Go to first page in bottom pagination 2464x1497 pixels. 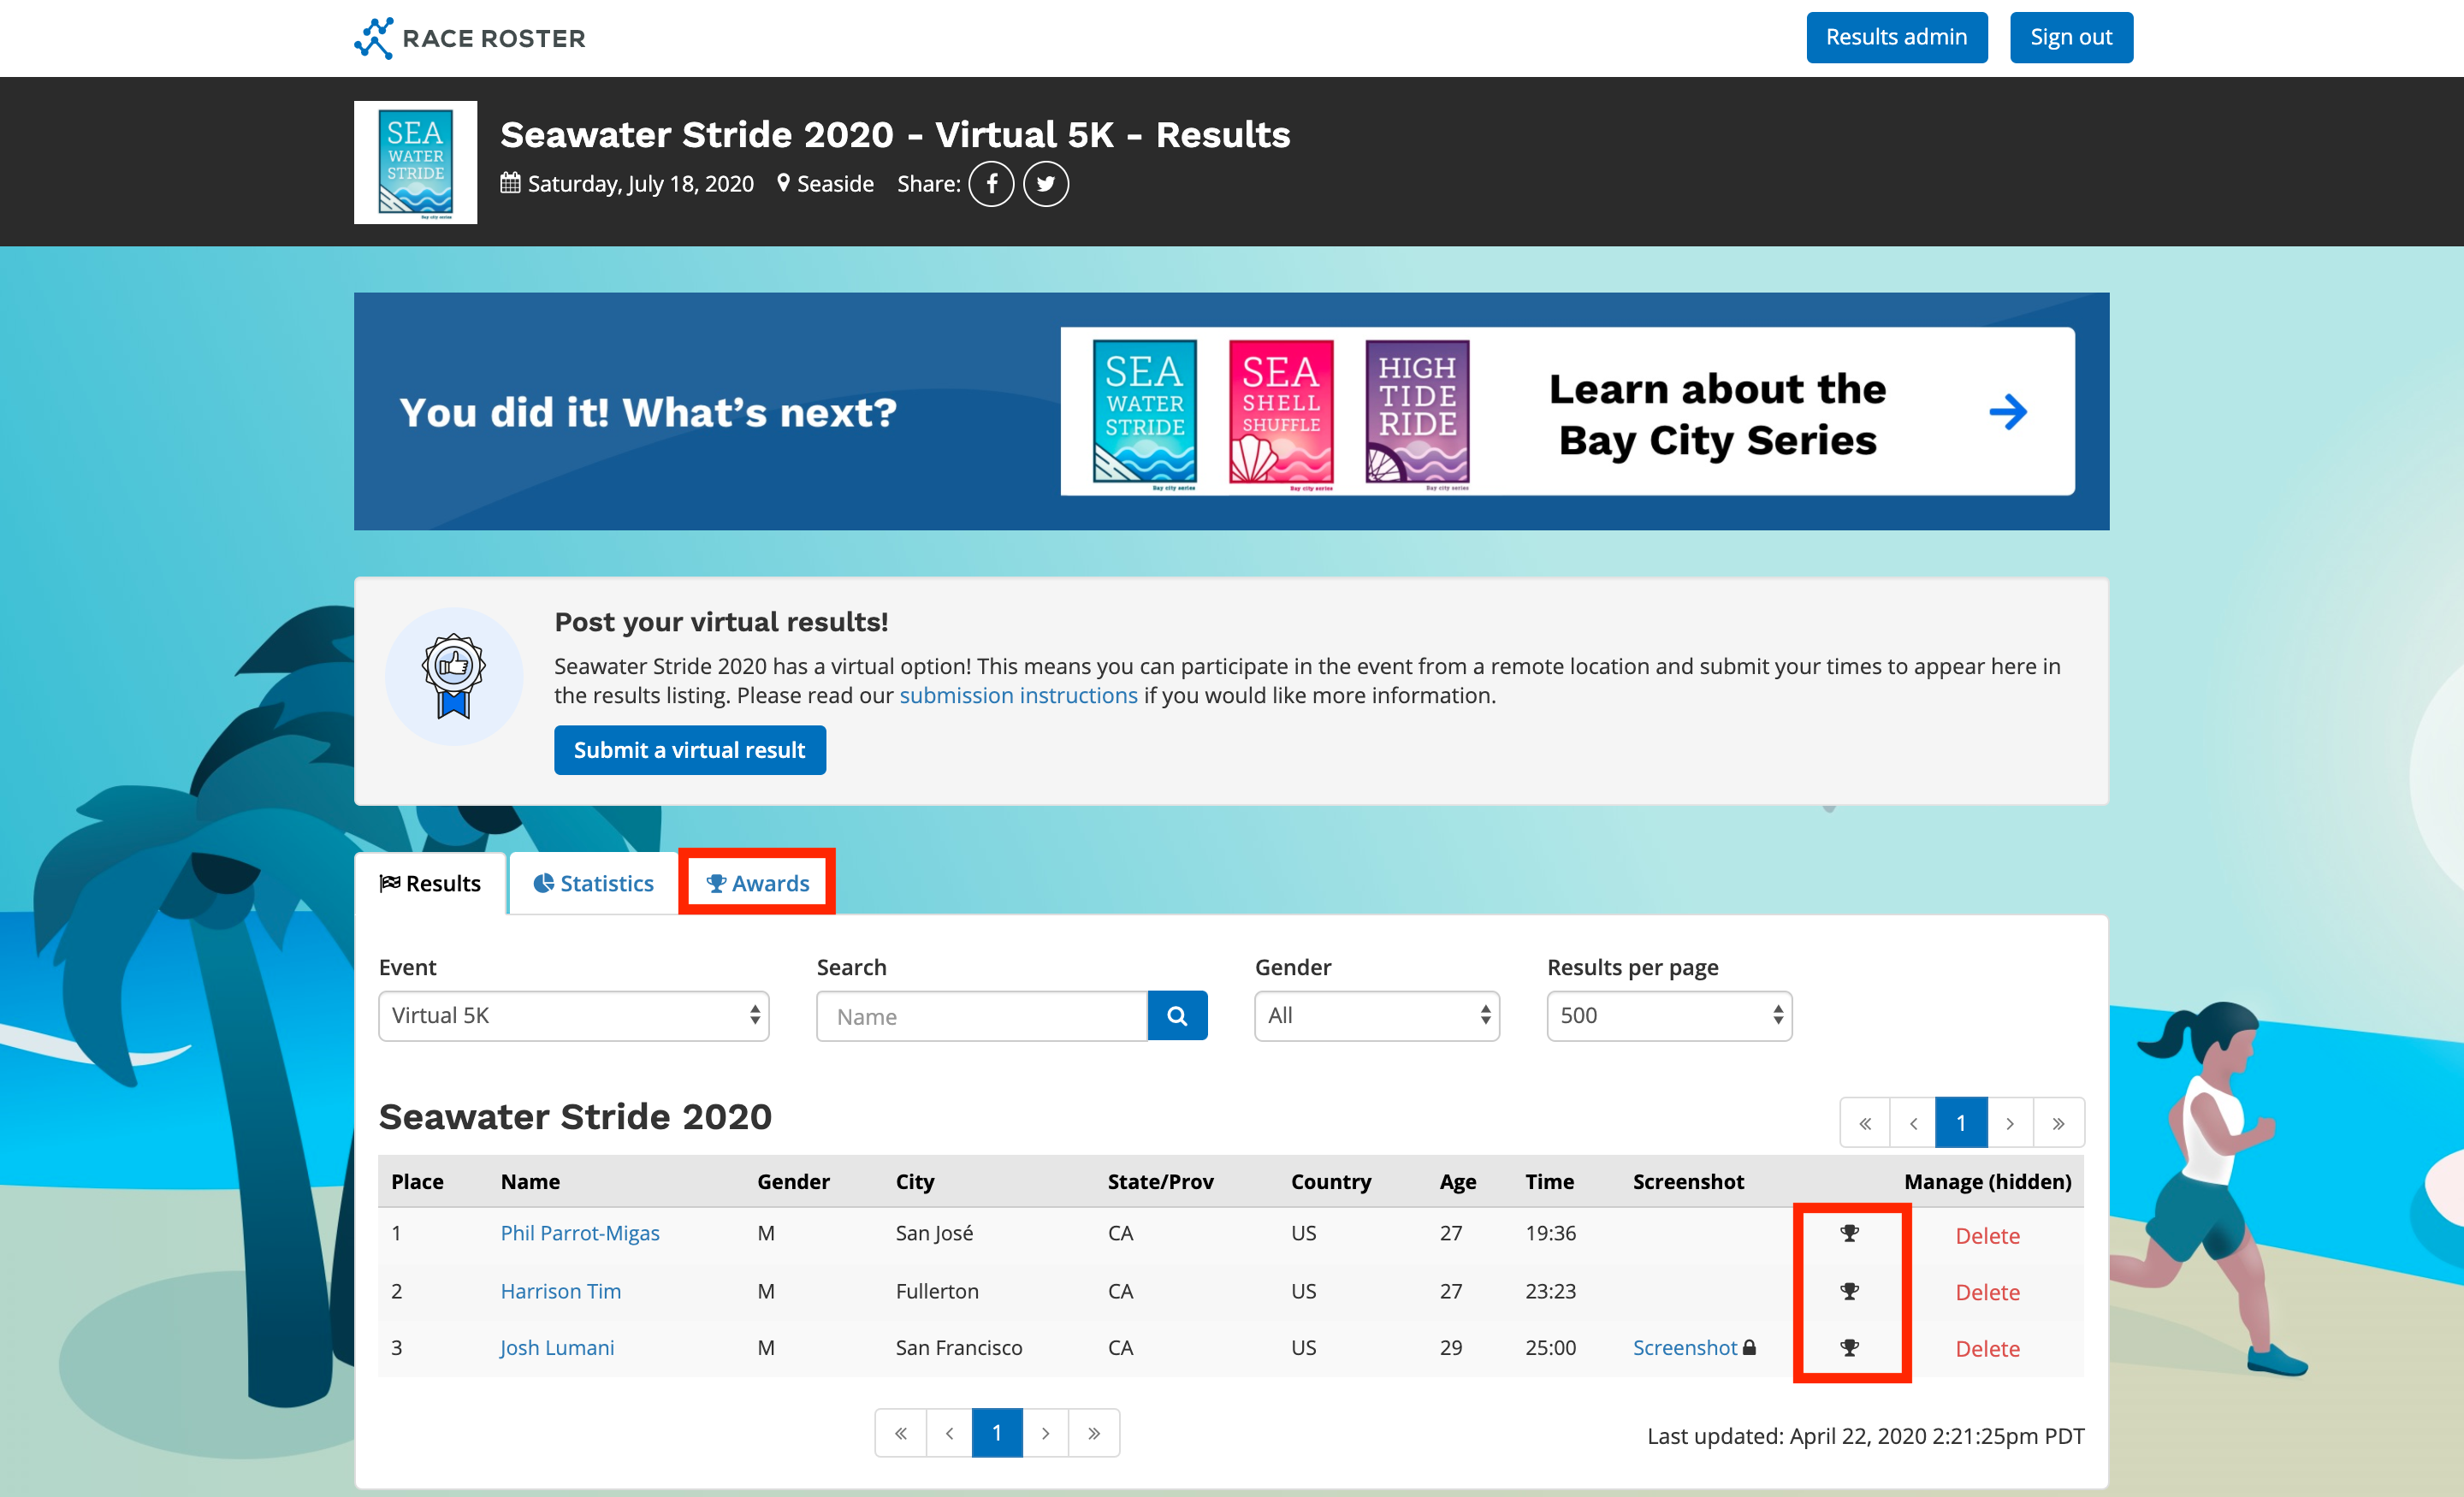click(x=900, y=1433)
